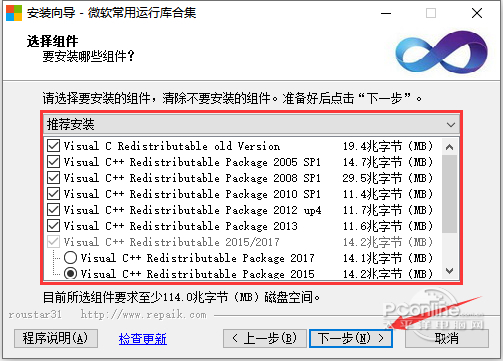Close the 安装向导 installer window
503x361 pixels.
click(x=477, y=13)
